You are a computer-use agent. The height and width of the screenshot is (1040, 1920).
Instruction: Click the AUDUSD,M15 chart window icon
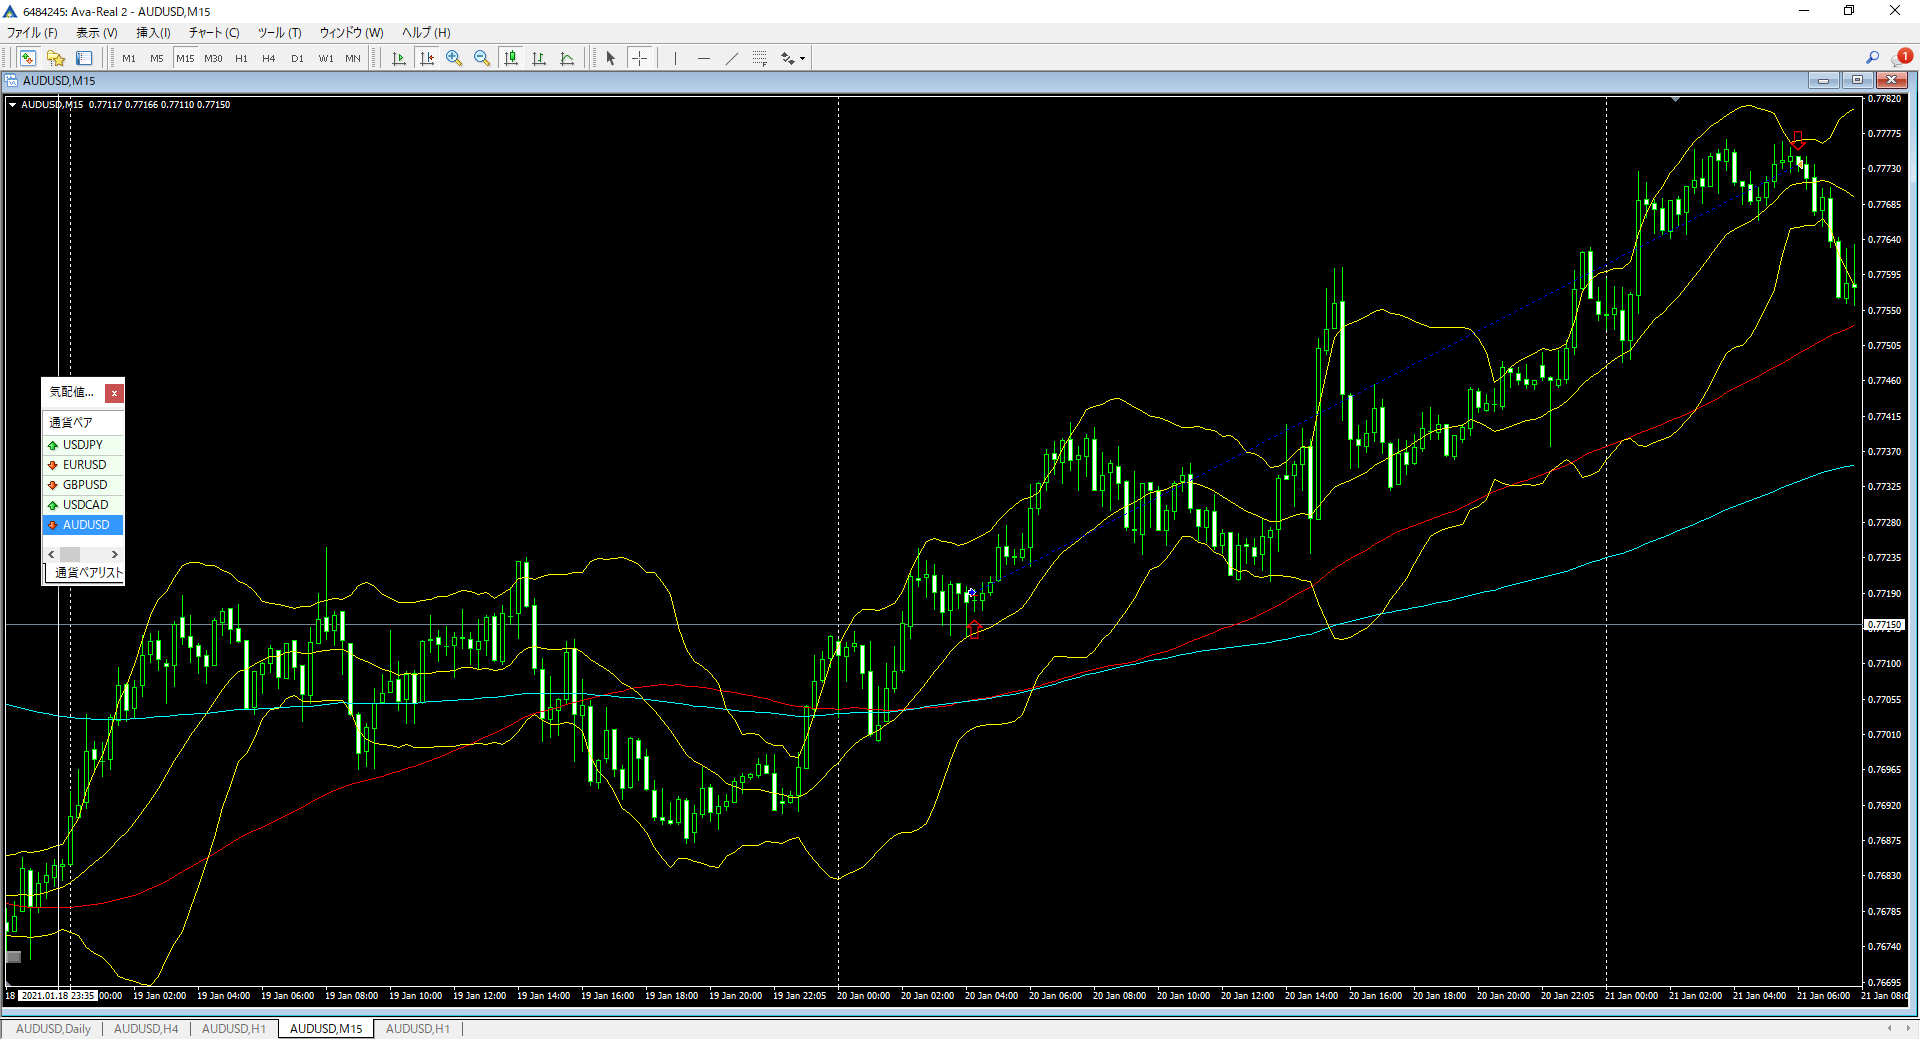pos(11,80)
